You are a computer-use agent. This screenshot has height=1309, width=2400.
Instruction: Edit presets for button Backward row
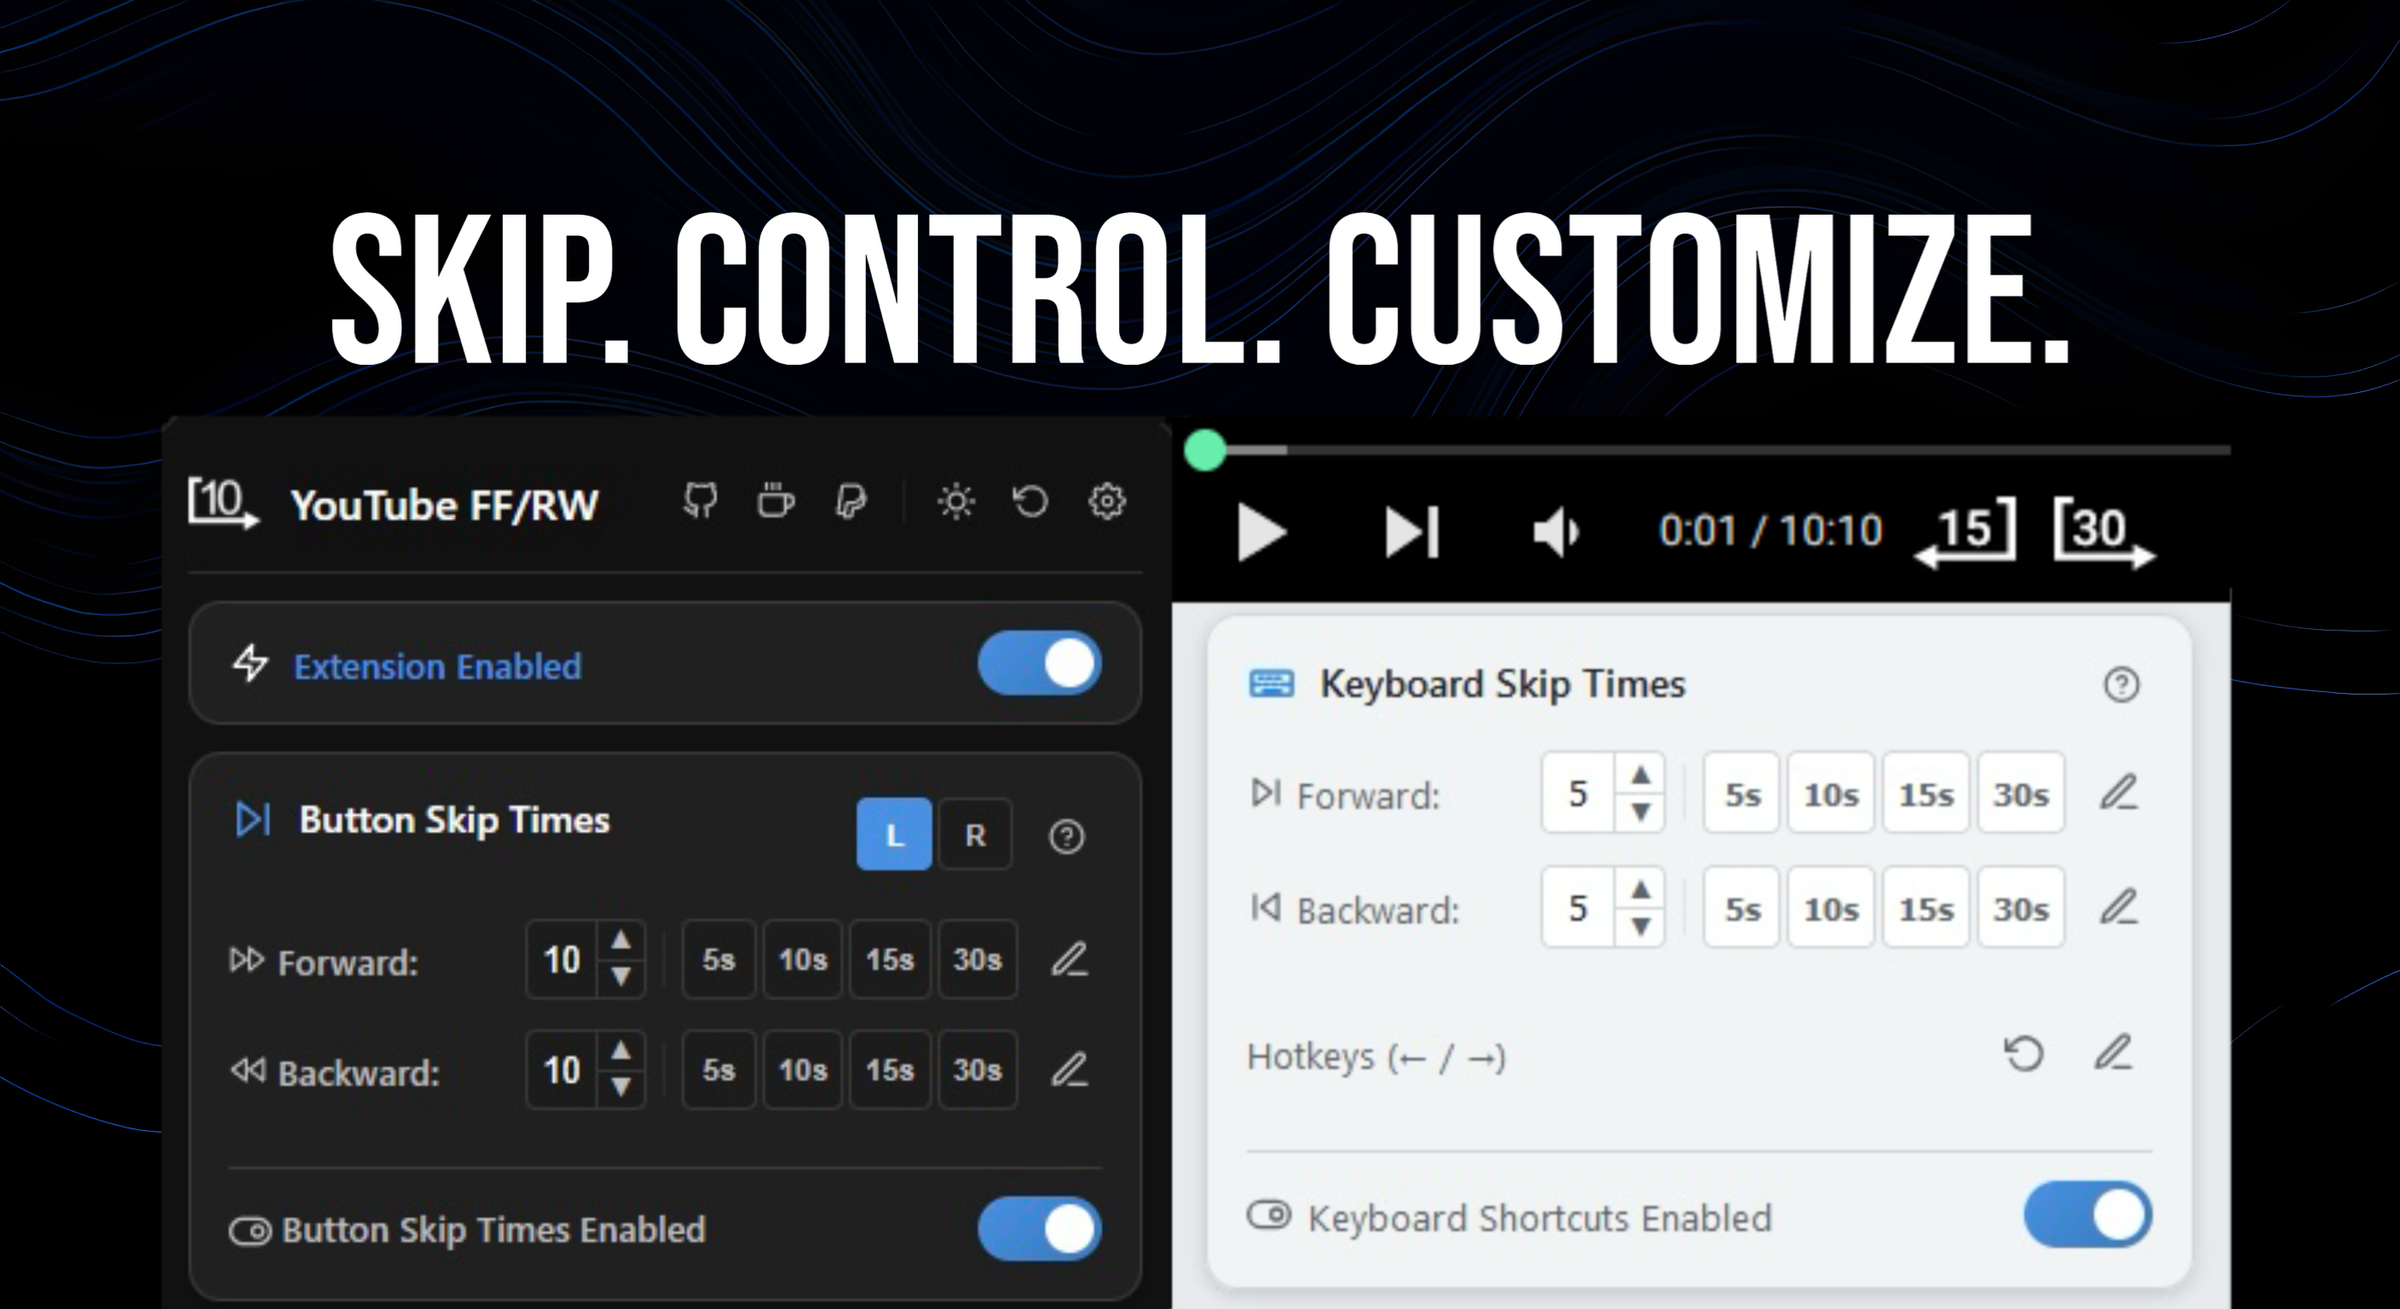click(1069, 1070)
